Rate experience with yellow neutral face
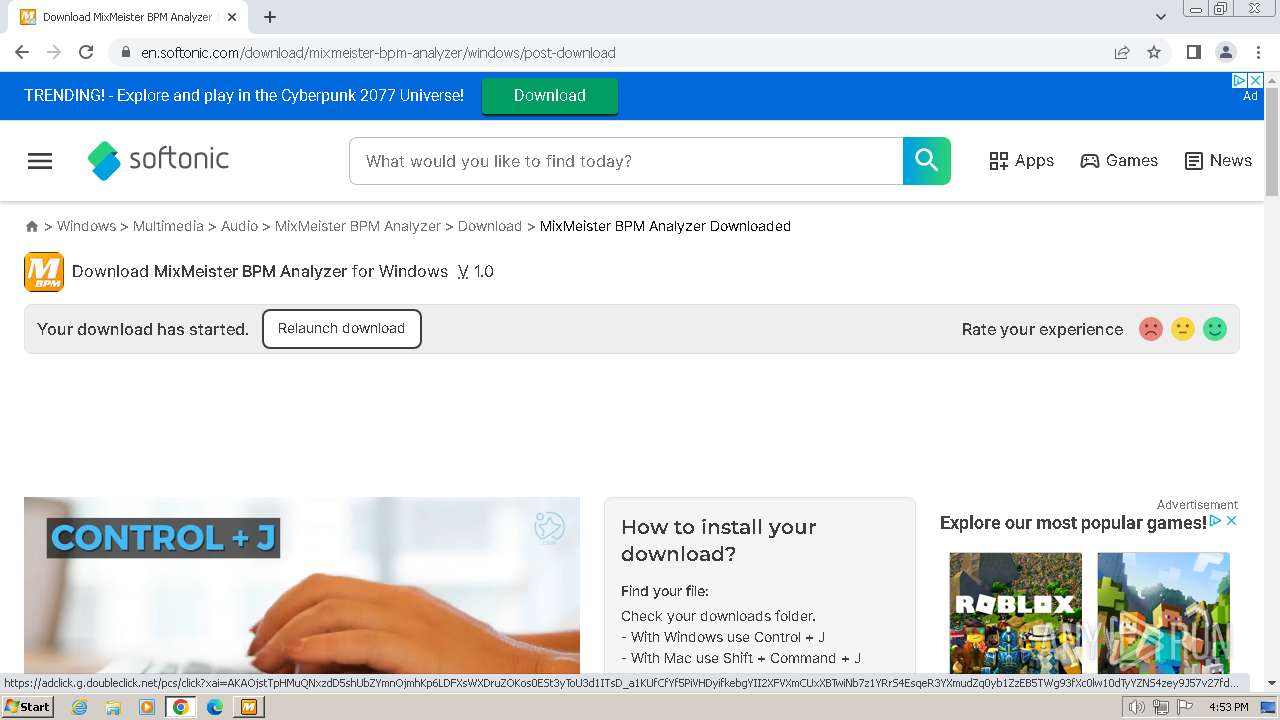The width and height of the screenshot is (1280, 720). pyautogui.click(x=1183, y=329)
